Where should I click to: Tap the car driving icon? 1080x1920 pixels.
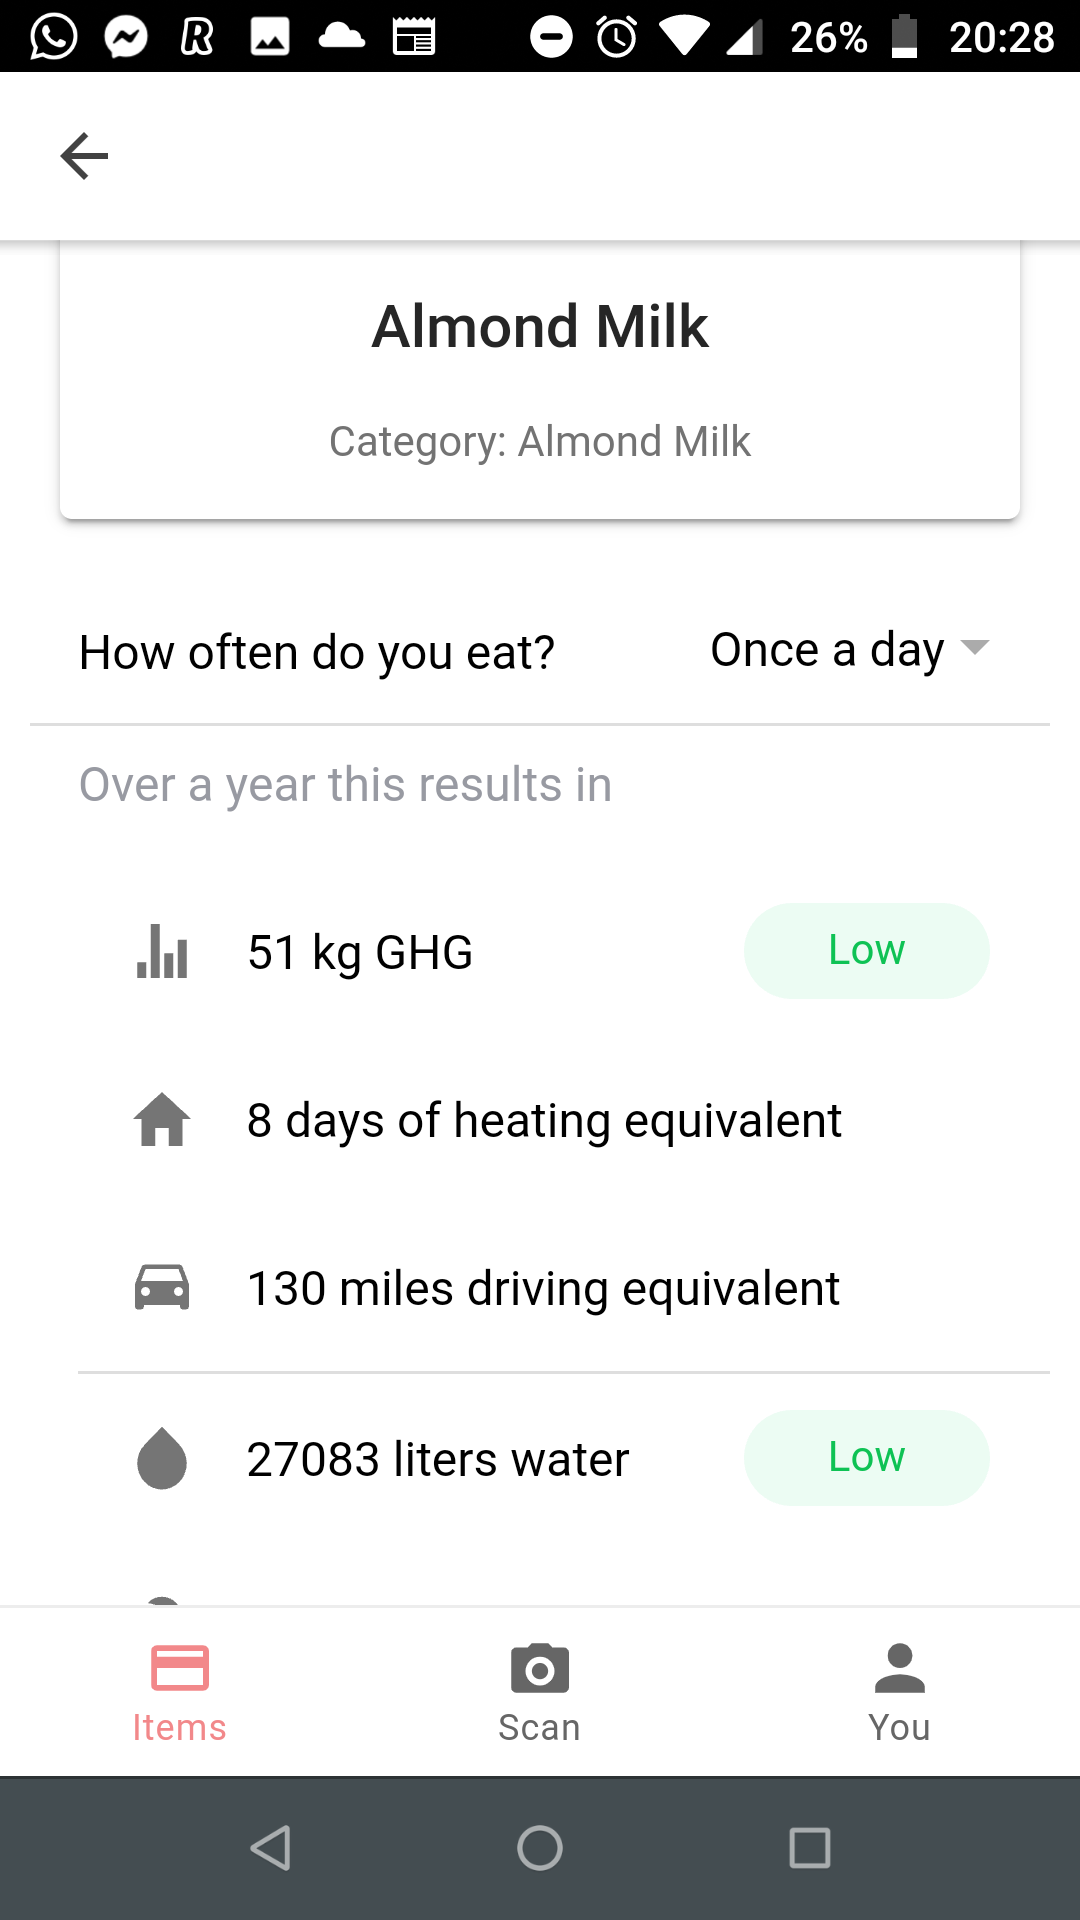coord(162,1288)
